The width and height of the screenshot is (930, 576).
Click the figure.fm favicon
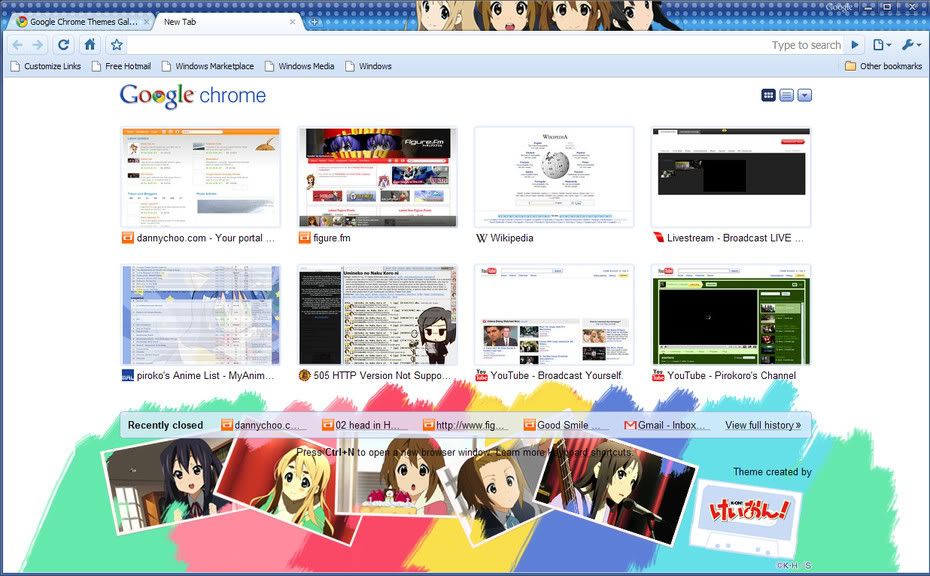(304, 238)
